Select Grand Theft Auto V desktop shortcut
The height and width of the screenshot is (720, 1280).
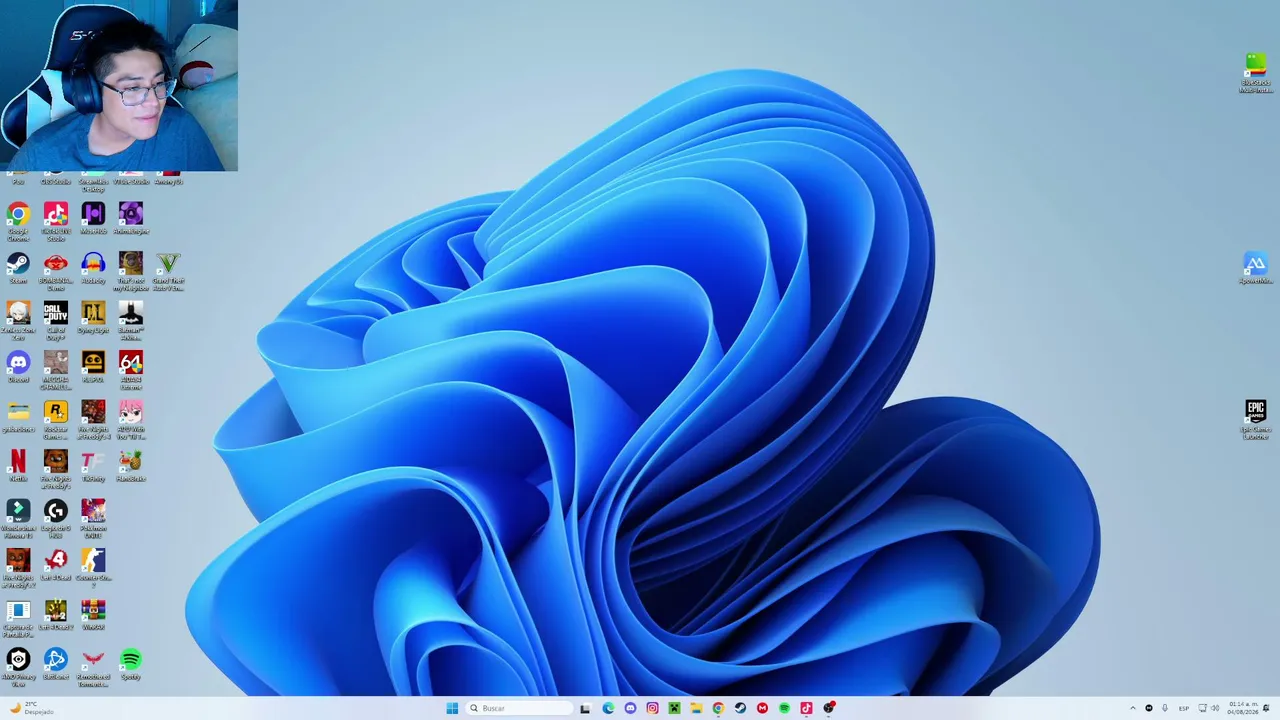168,269
